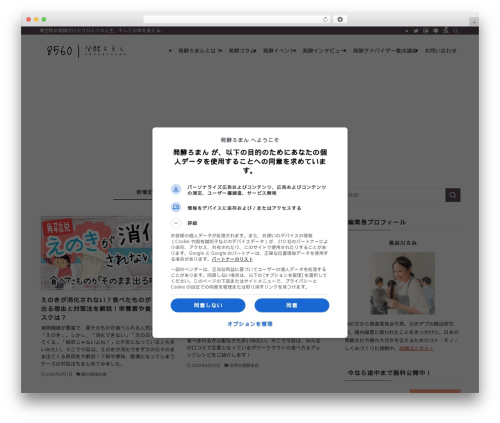The image size is (500, 423).
Task: Click the personalized ads purpose icon in the dialog
Action: coord(176,189)
